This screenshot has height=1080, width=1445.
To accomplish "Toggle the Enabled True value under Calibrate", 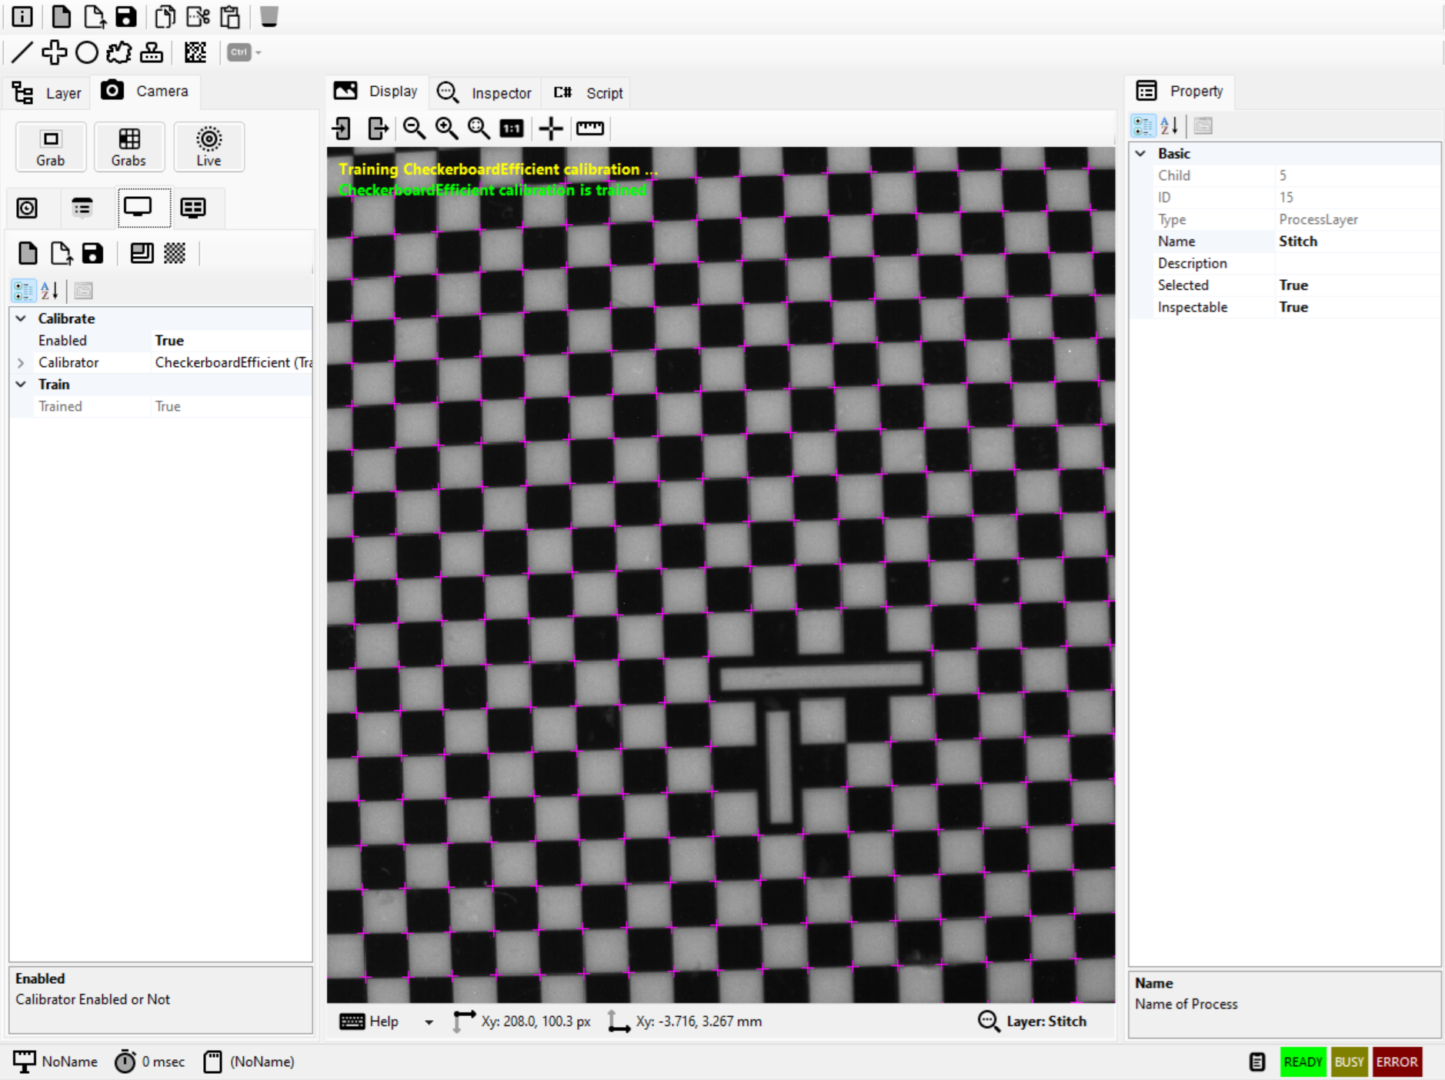I will [x=230, y=341].
